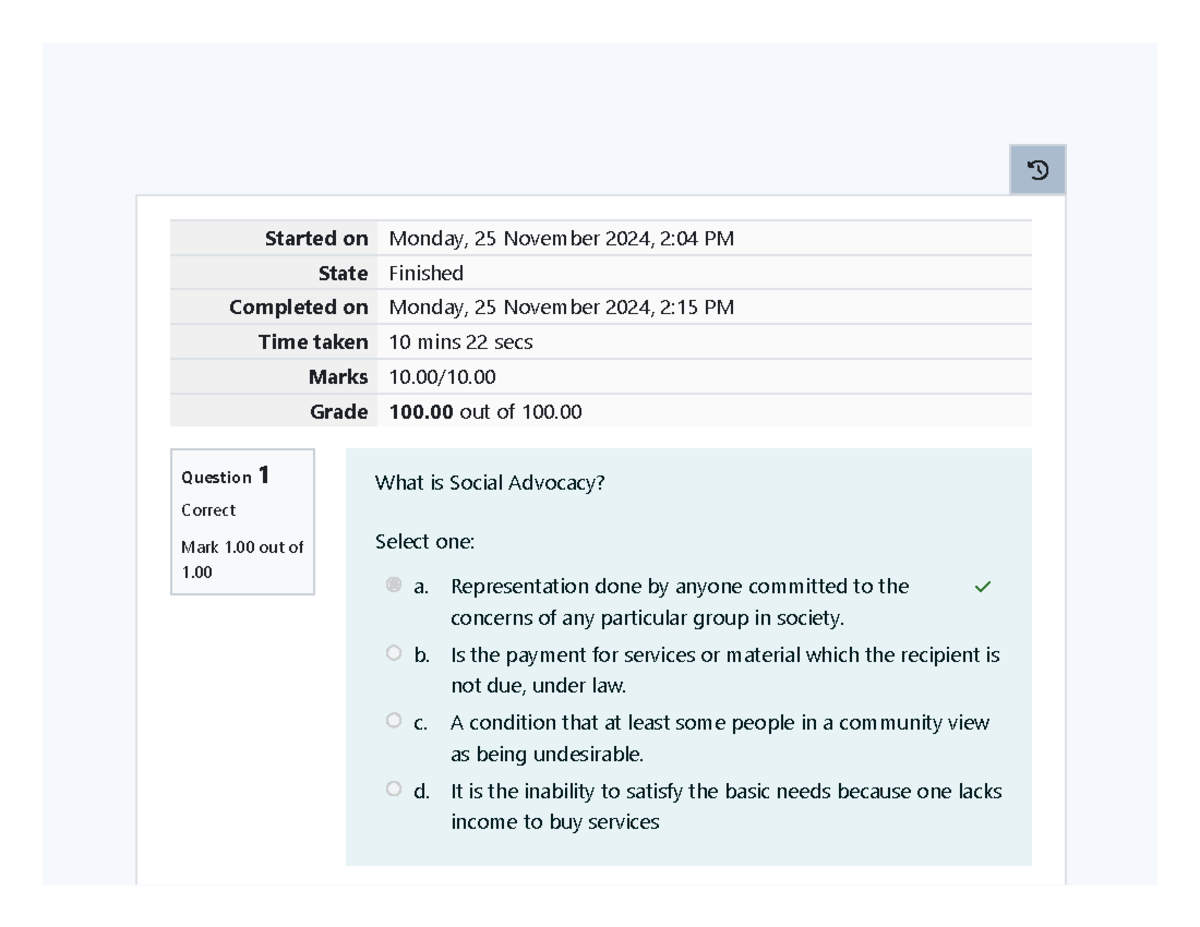Click the 'Completed on' date value

(561, 308)
